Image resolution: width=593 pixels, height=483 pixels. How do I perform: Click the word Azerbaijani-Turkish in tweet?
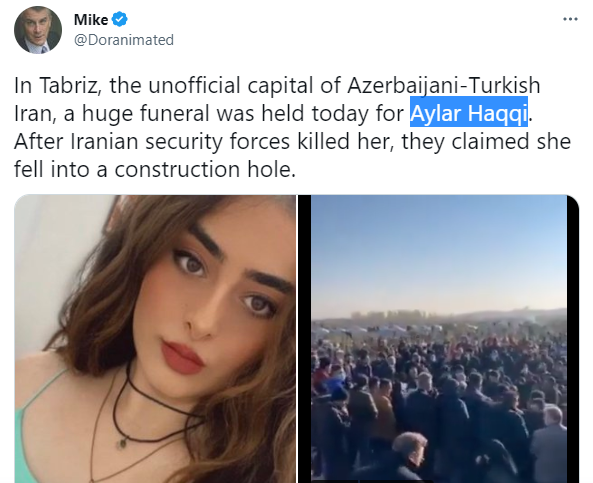[x=444, y=85]
